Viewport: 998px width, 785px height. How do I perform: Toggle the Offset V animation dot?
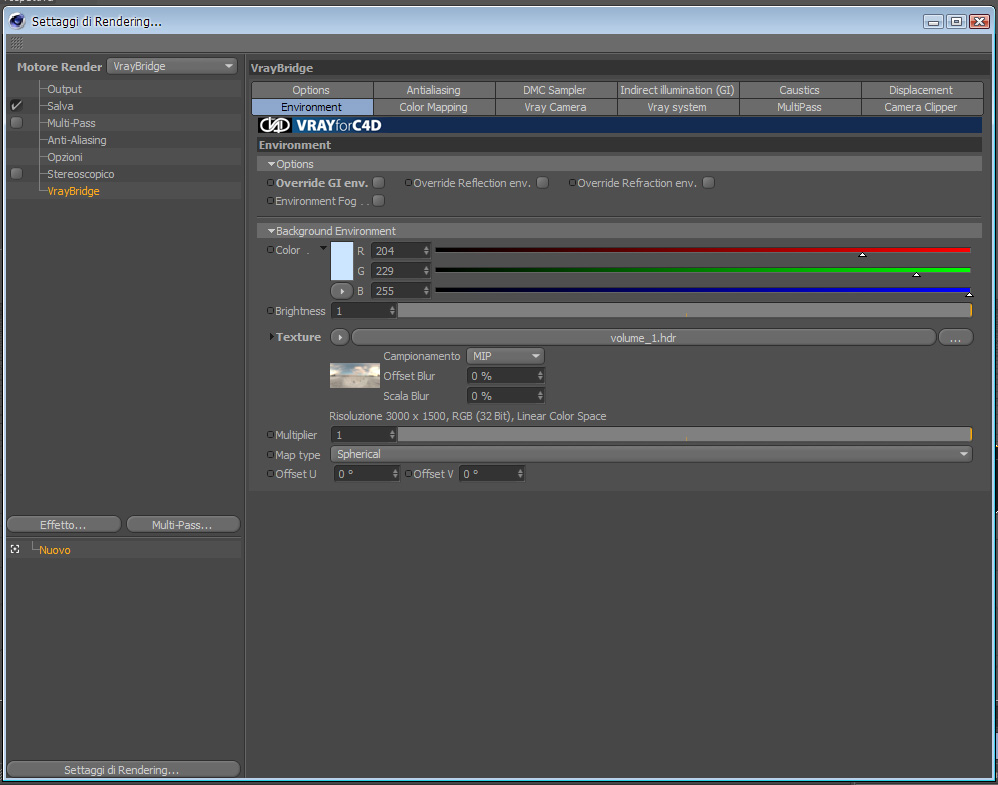point(409,474)
